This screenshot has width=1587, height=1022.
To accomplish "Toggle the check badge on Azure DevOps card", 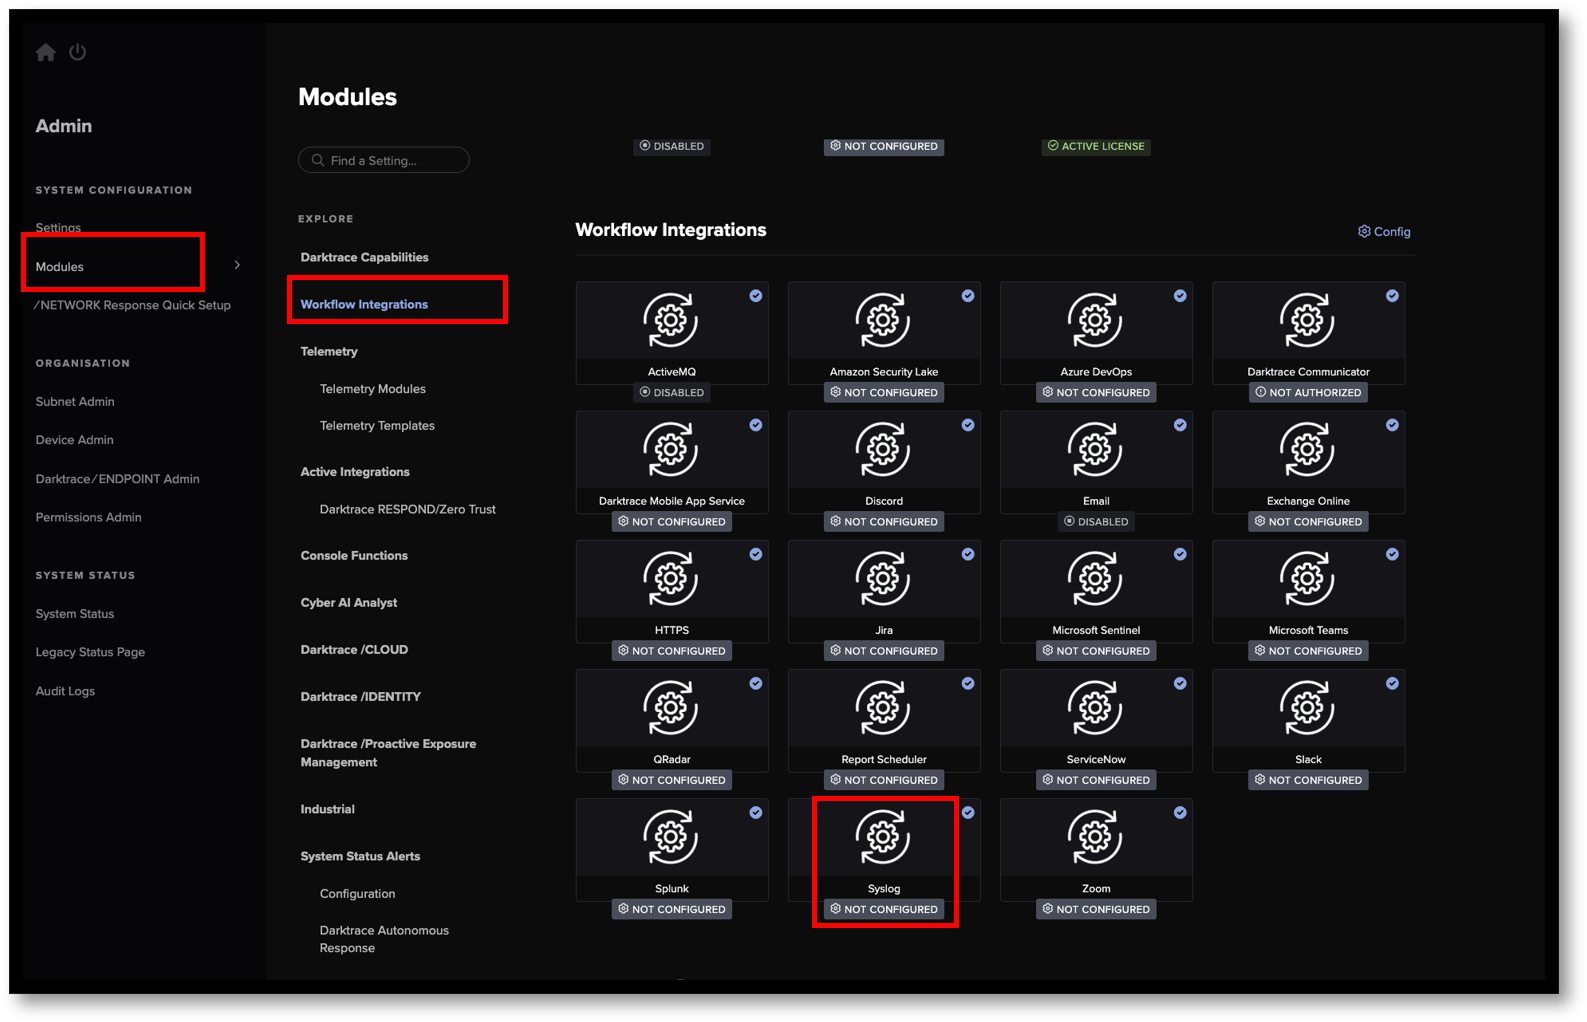I will coord(1180,296).
